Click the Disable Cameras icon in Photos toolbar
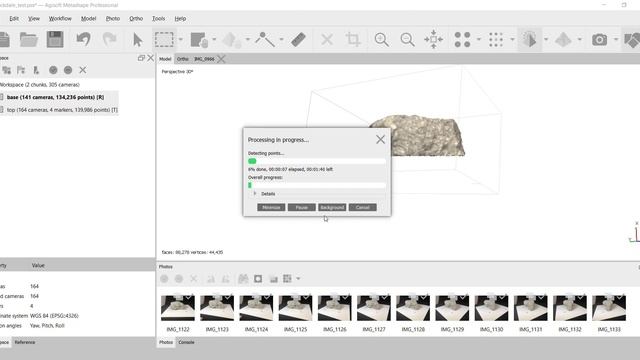640x360 pixels. click(179, 279)
